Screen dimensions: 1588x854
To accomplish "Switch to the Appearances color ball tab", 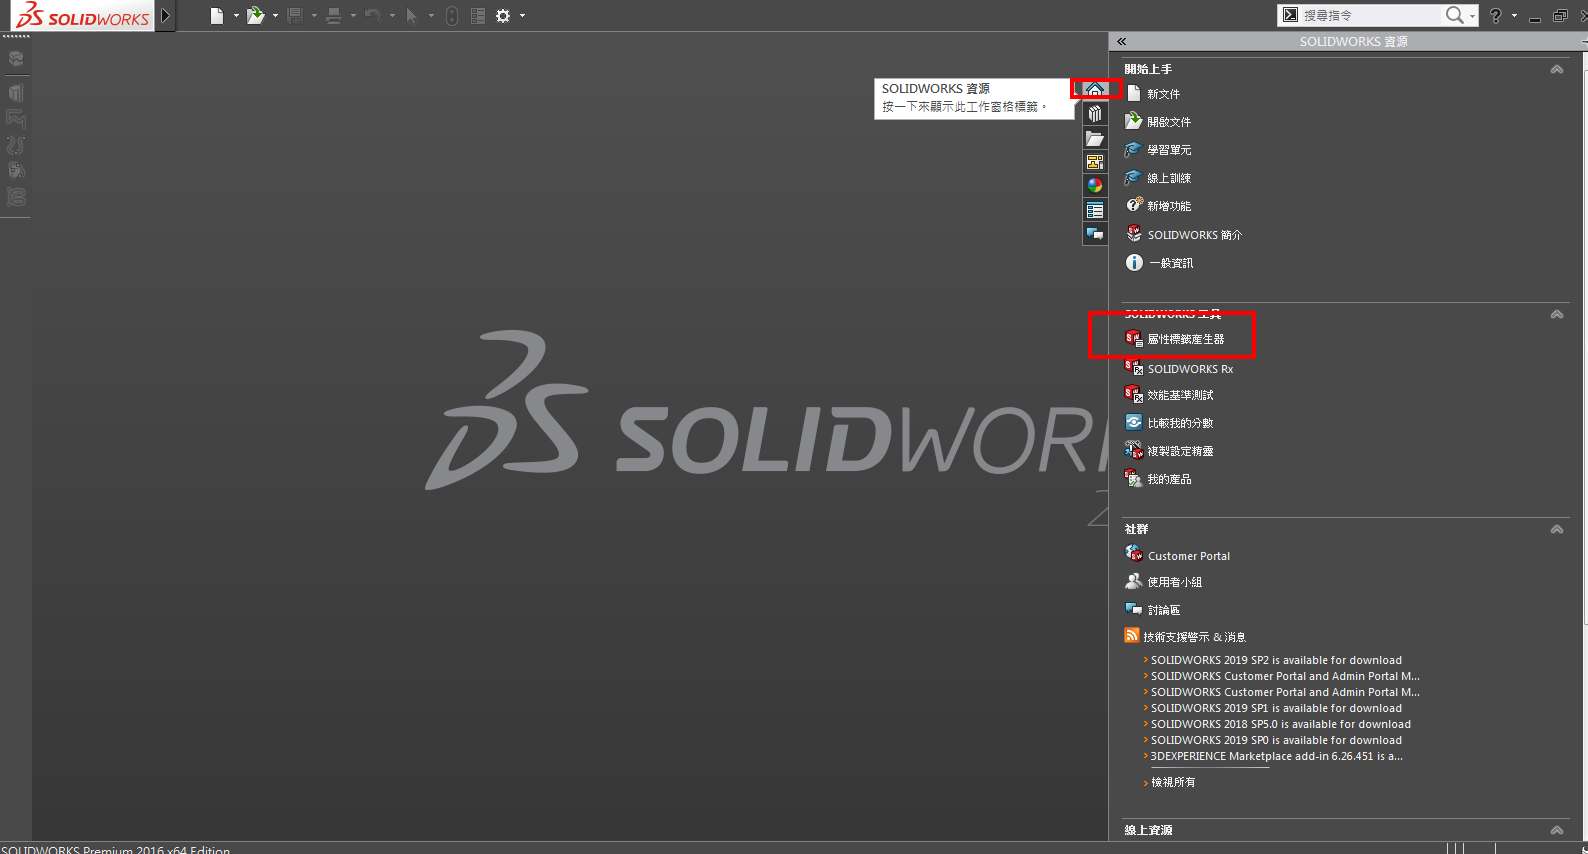I will click(x=1095, y=185).
